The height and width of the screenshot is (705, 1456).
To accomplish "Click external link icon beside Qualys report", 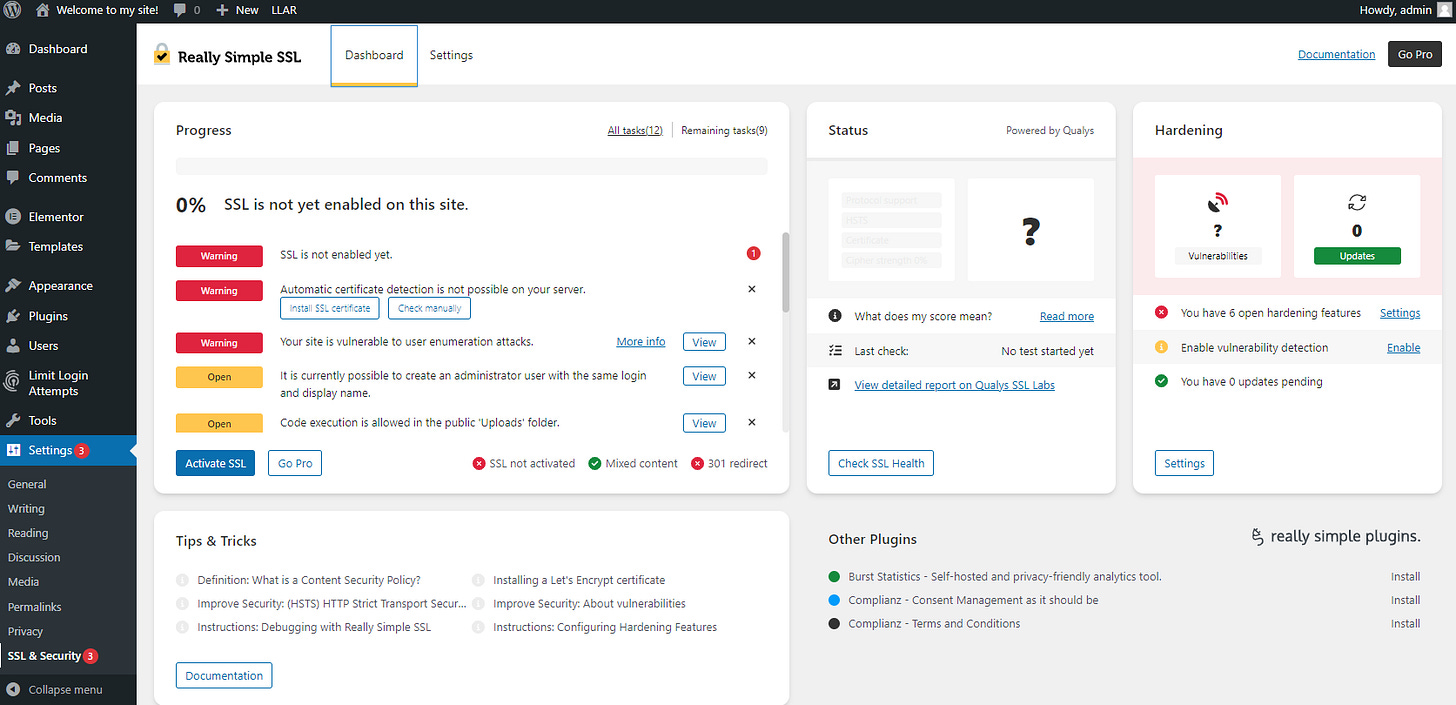I will point(835,385).
